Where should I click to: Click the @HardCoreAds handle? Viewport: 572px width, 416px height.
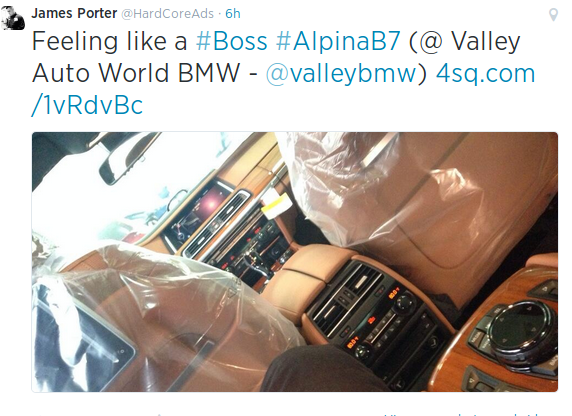point(167,14)
